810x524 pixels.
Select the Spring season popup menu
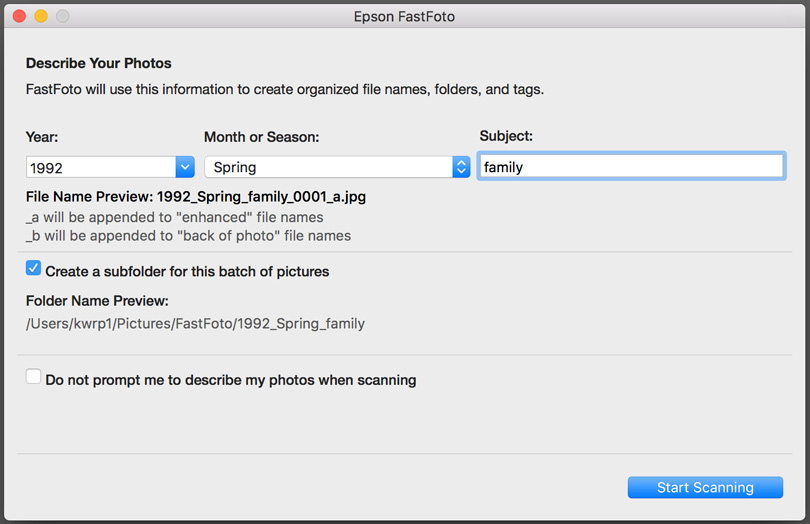click(x=337, y=167)
